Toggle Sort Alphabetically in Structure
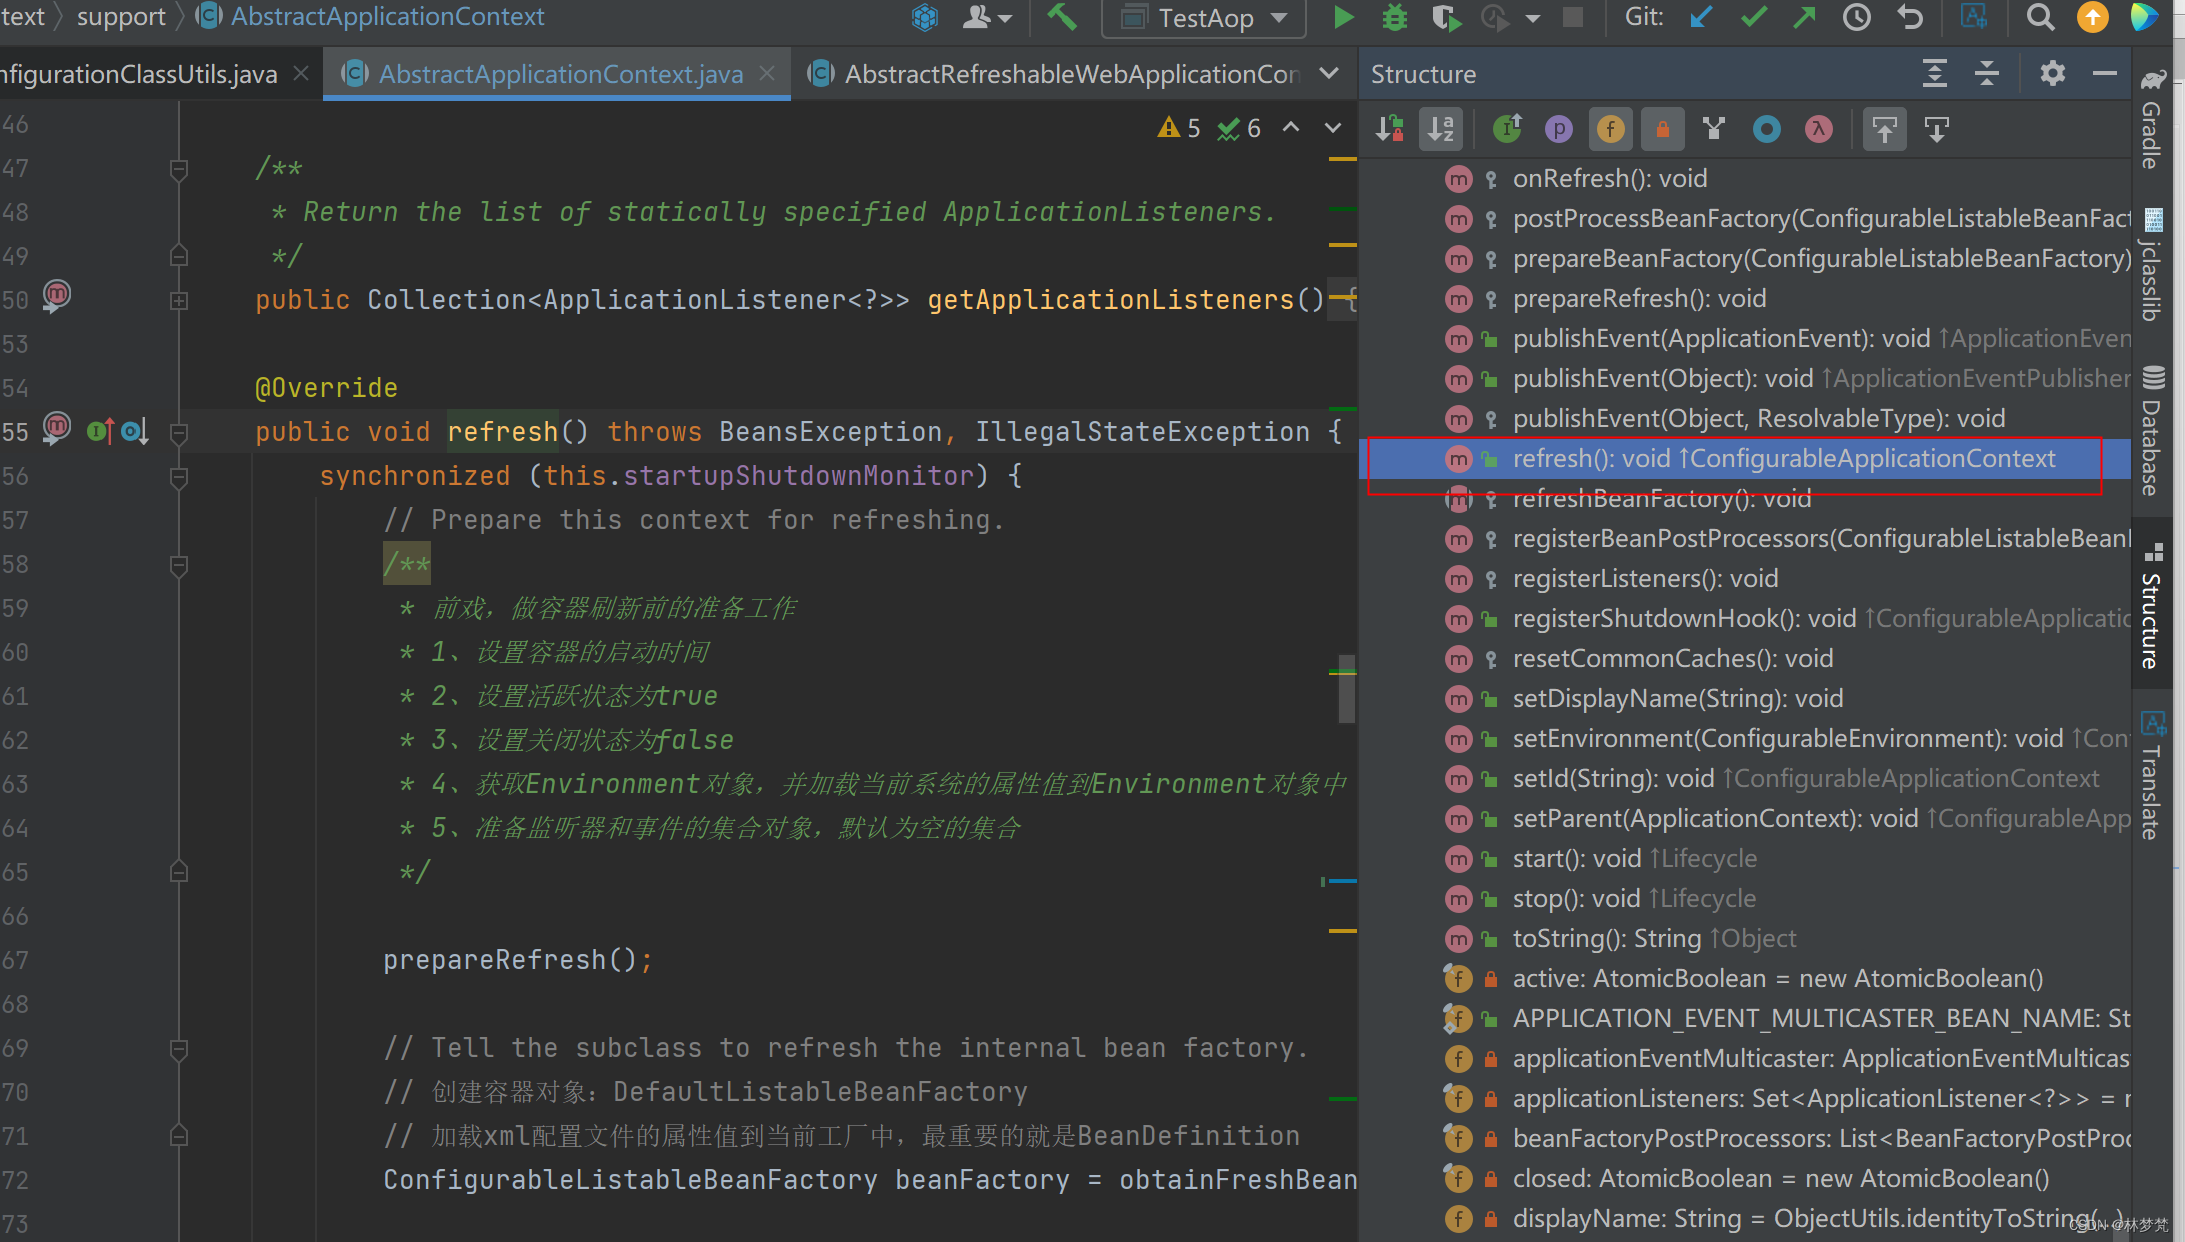 click(1441, 129)
